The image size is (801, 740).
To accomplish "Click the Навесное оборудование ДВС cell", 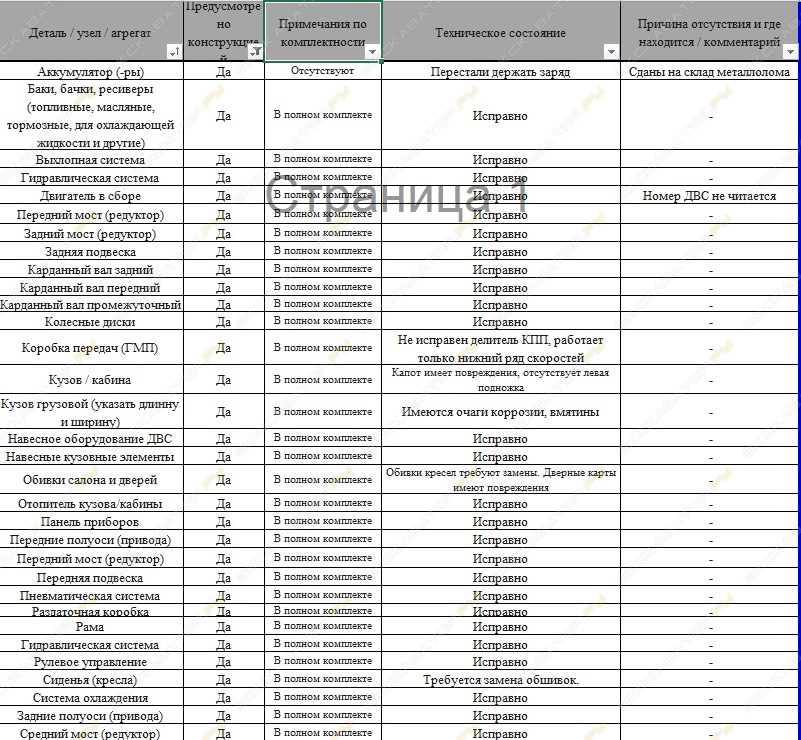I will tap(91, 438).
